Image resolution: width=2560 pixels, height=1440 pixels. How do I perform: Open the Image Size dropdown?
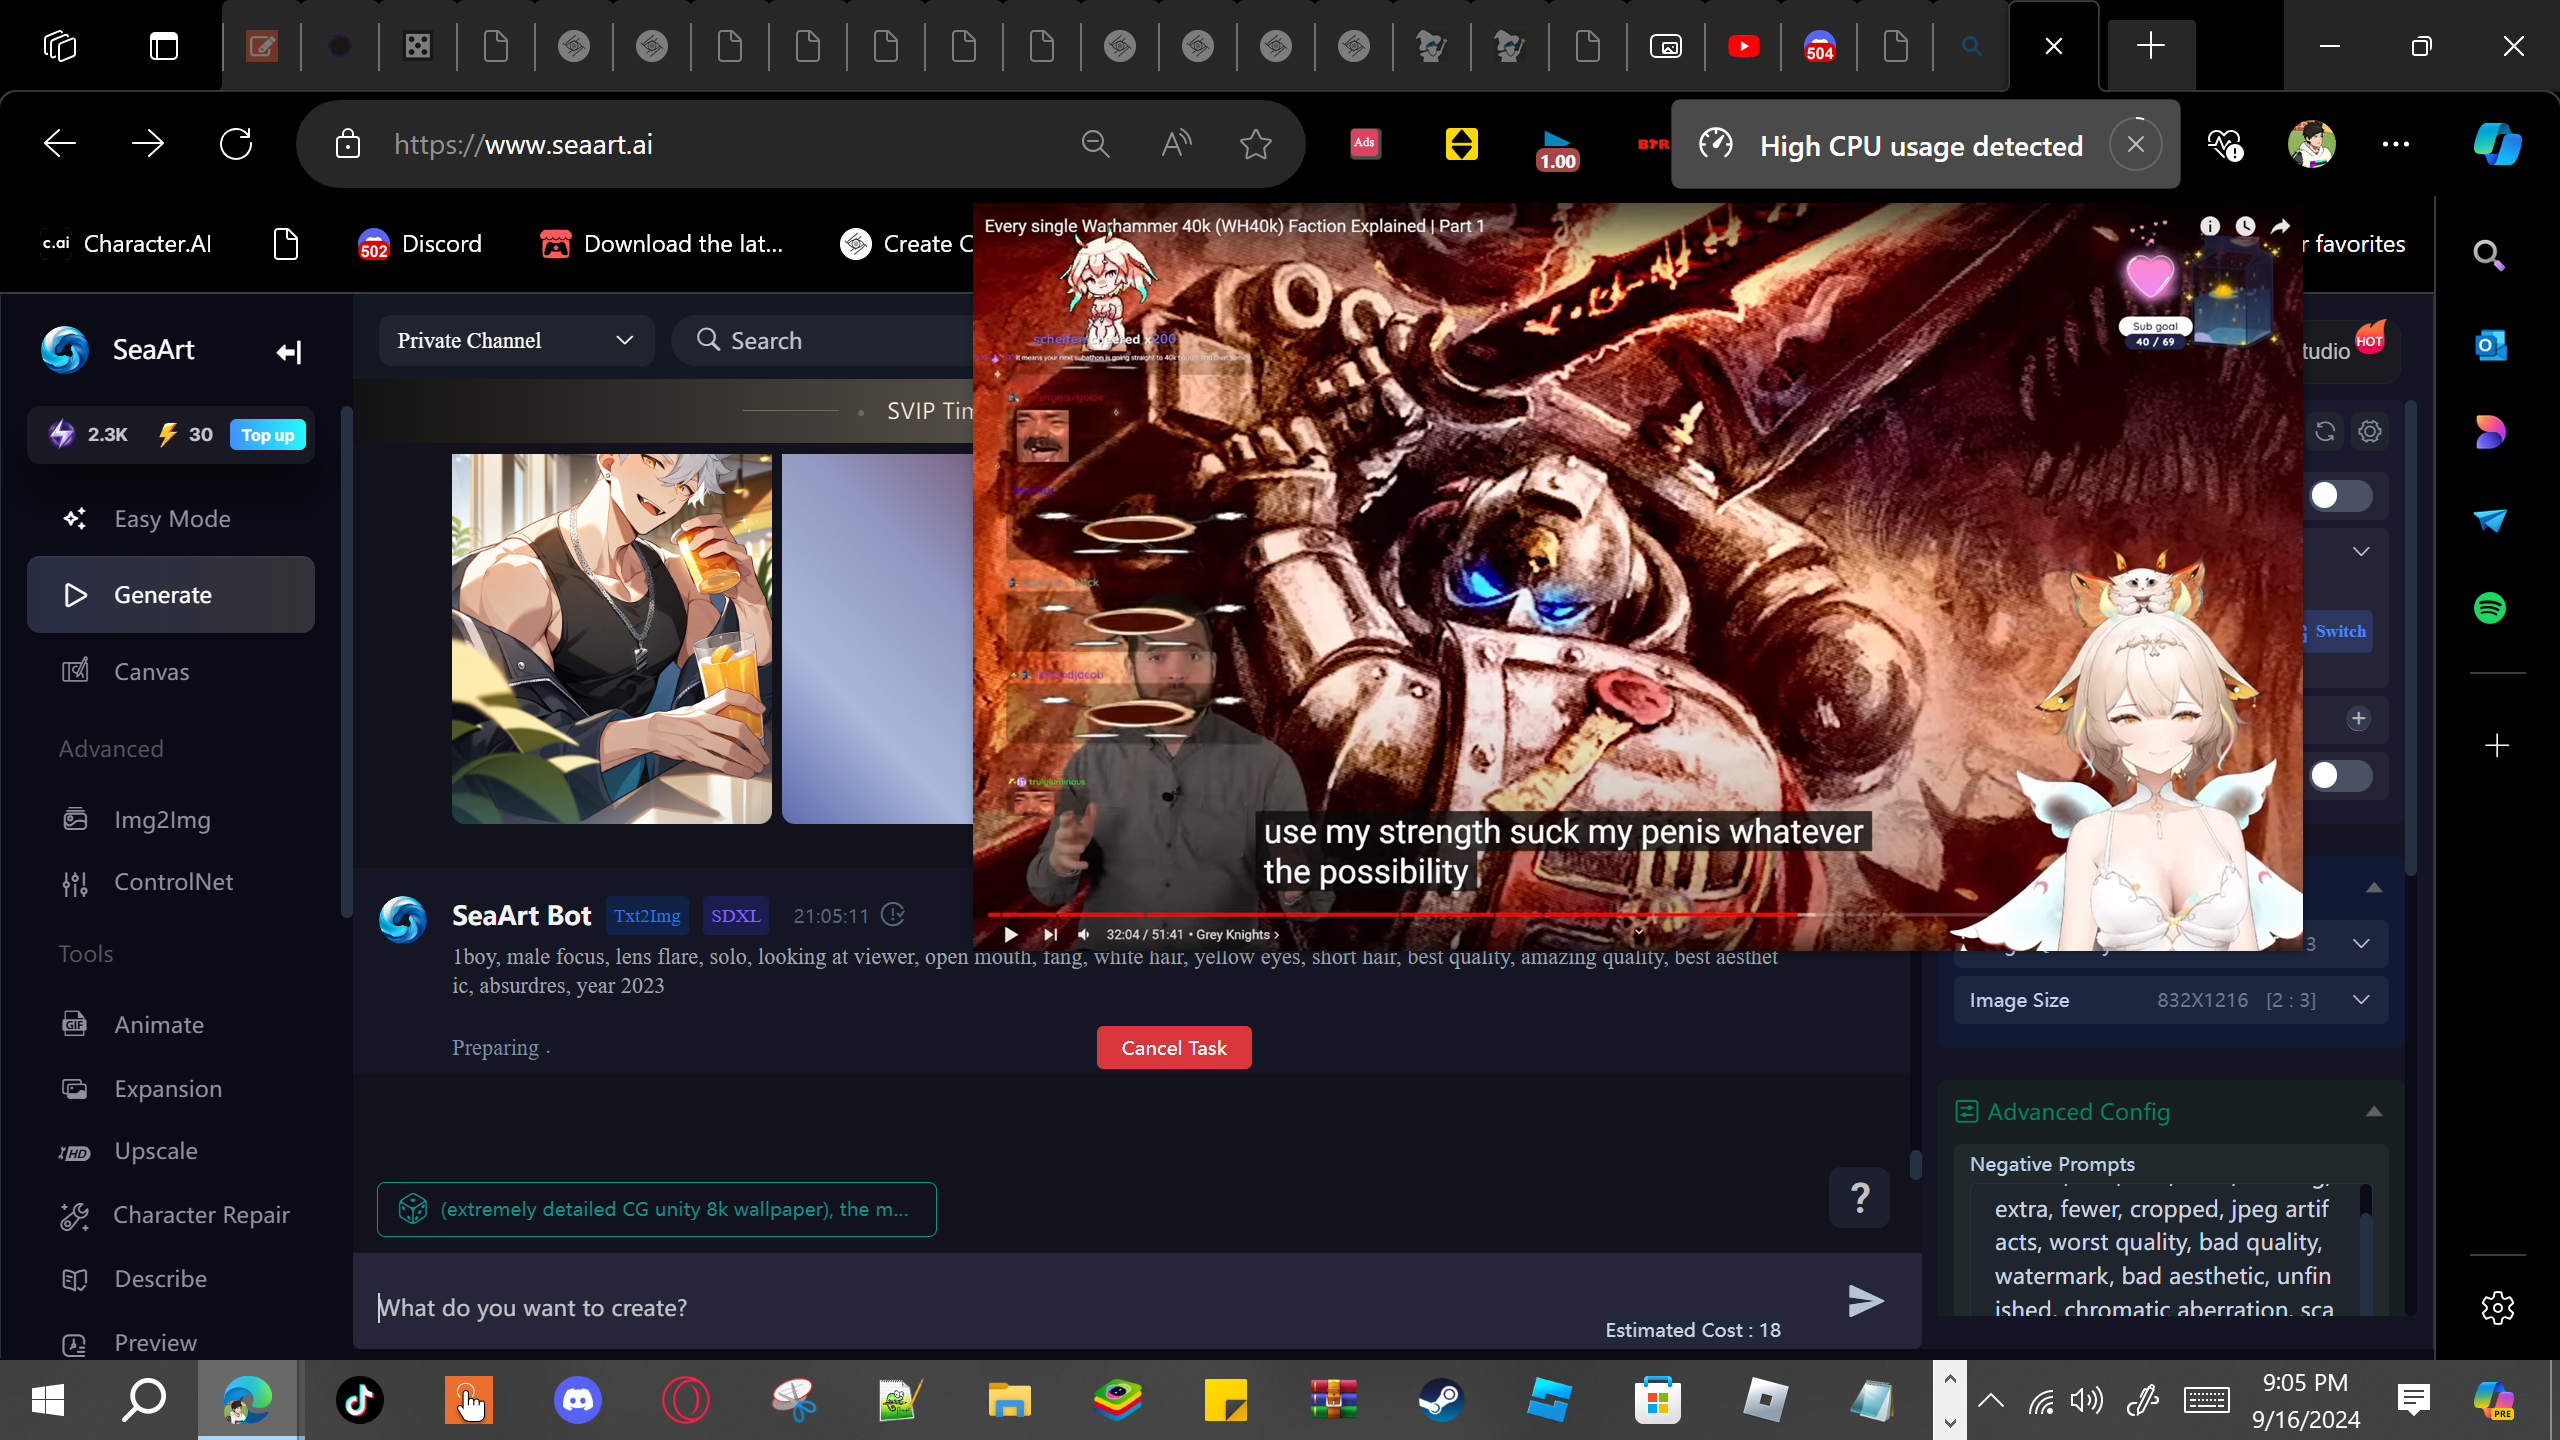coord(2171,1000)
